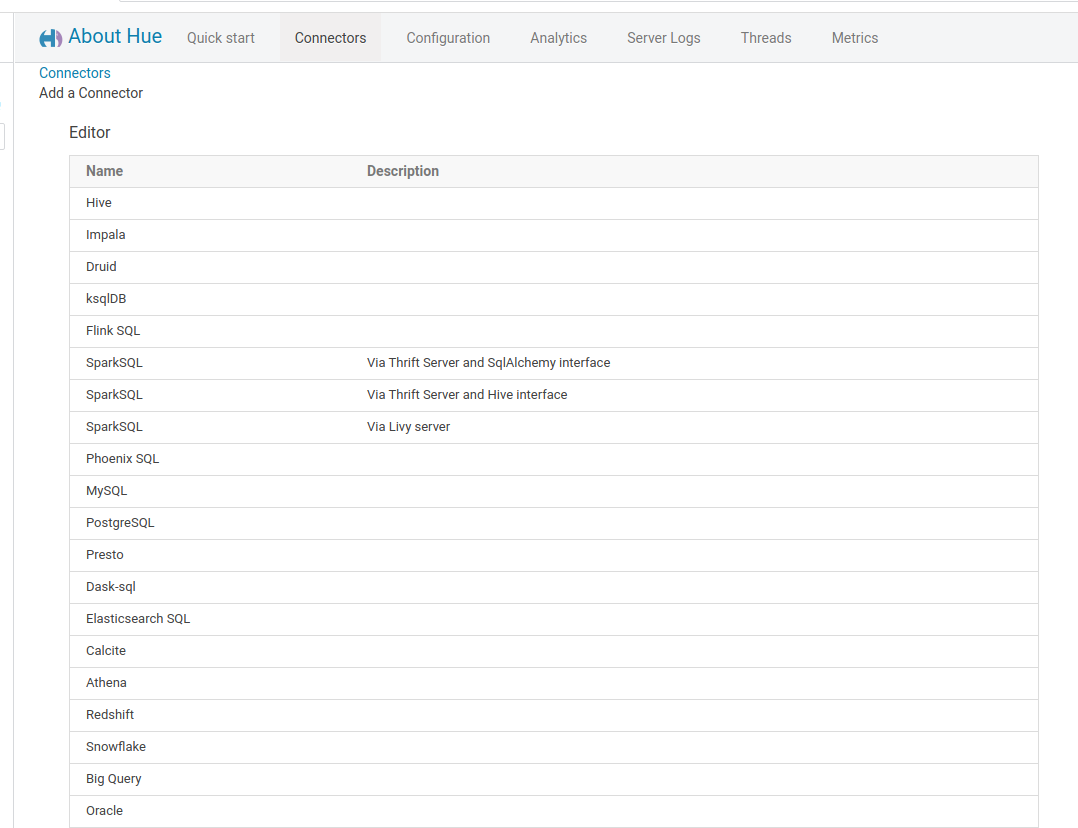The width and height of the screenshot is (1078, 828).
Task: View the Metrics tab
Action: tap(855, 38)
